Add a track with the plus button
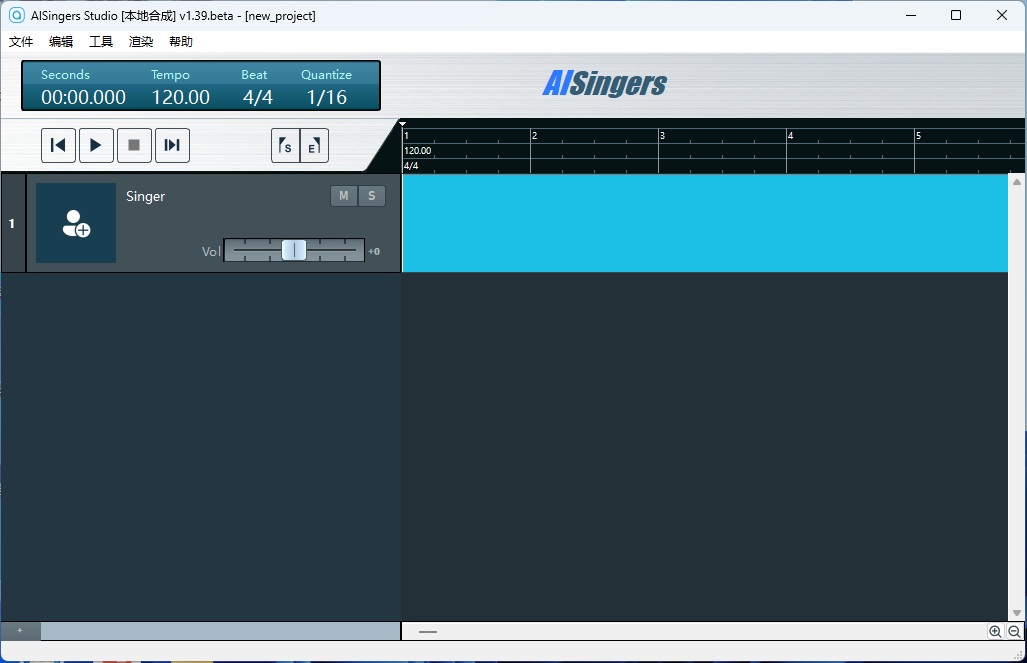1027x663 pixels. 20,631
